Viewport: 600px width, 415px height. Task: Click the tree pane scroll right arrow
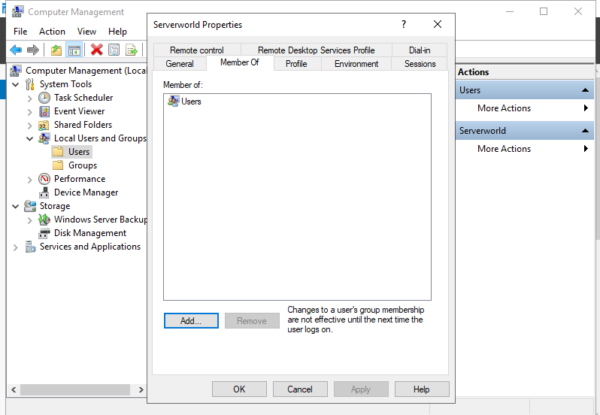pyautogui.click(x=141, y=389)
